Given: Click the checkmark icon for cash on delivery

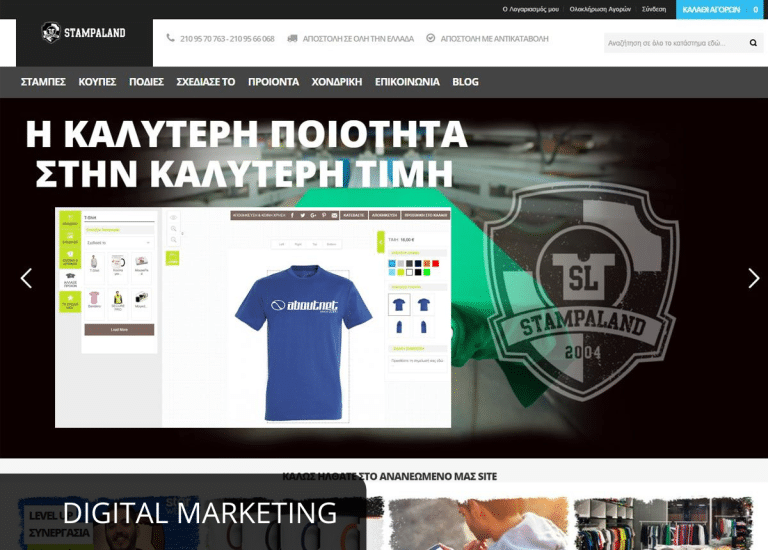Looking at the screenshot, I should tap(431, 38).
